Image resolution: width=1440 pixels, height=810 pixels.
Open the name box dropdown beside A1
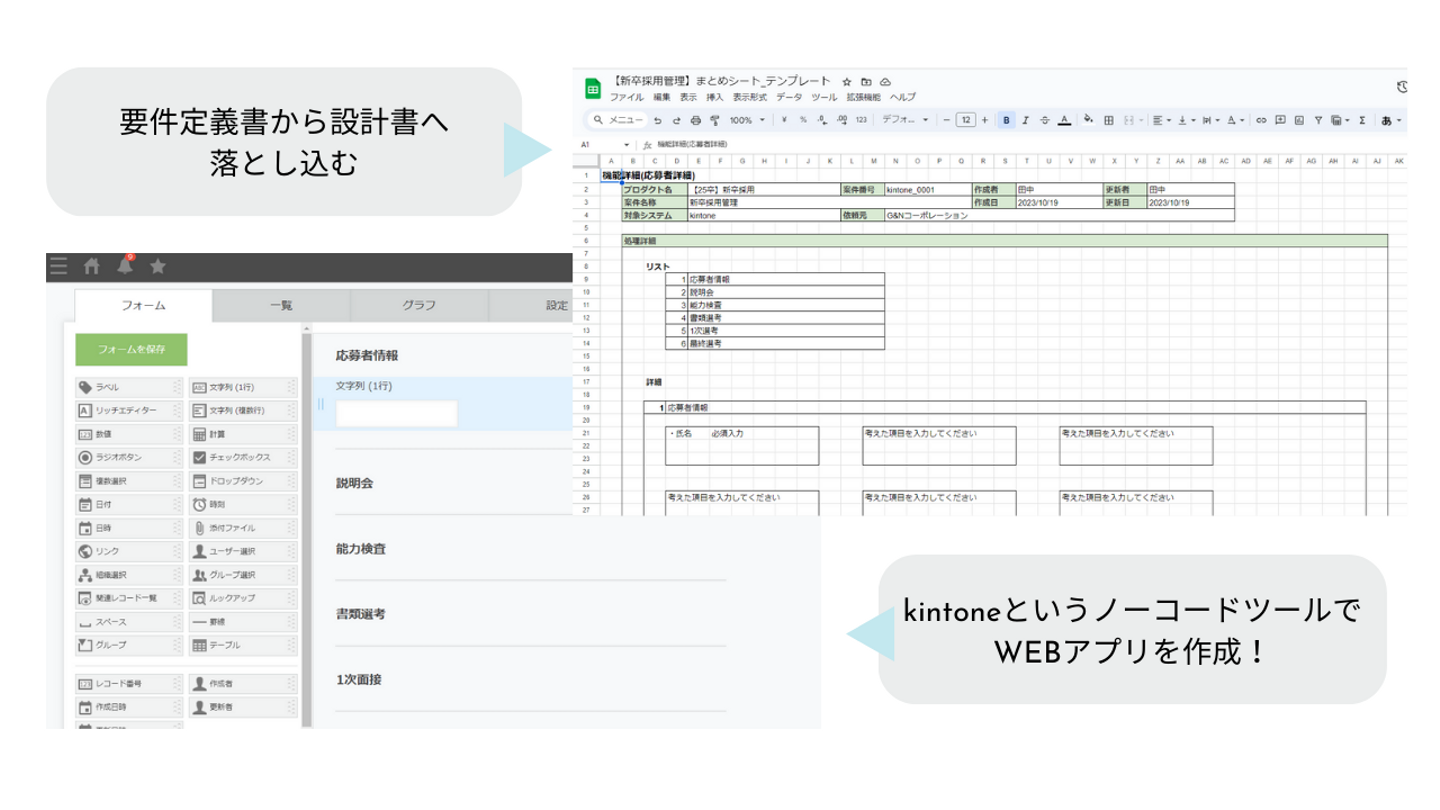point(626,145)
